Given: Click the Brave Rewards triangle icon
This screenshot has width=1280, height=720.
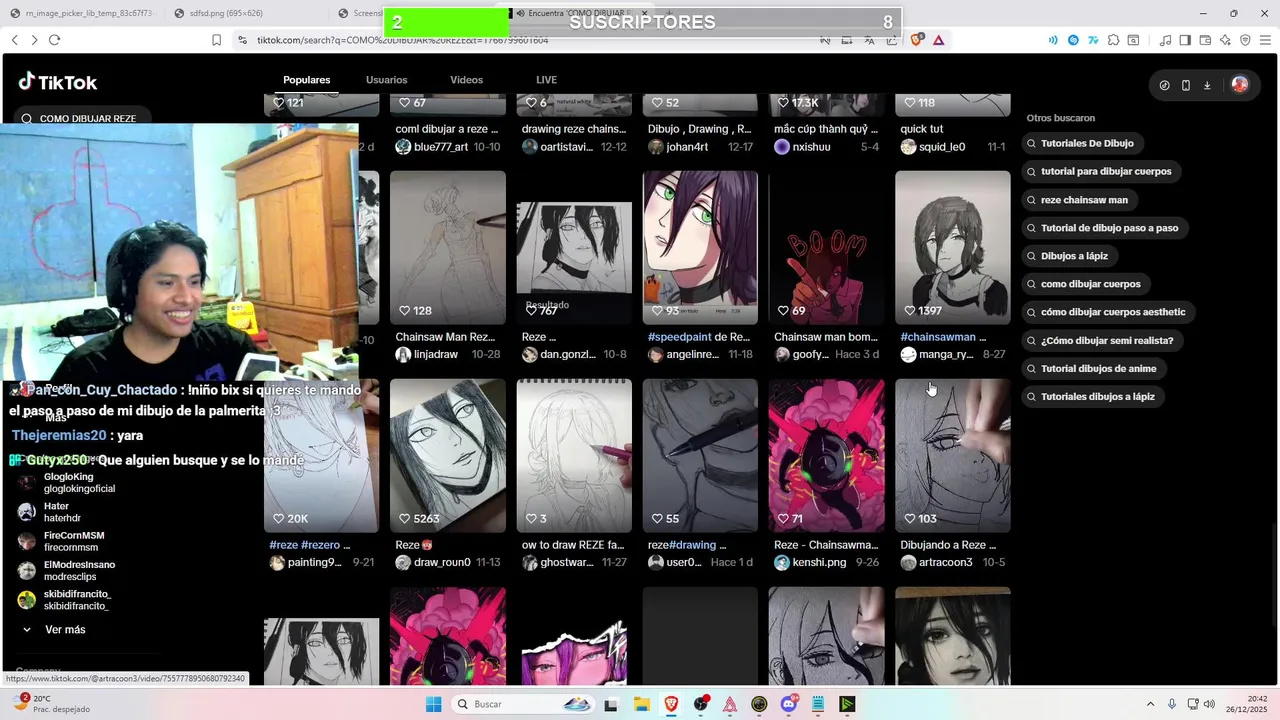Looking at the screenshot, I should (x=938, y=40).
